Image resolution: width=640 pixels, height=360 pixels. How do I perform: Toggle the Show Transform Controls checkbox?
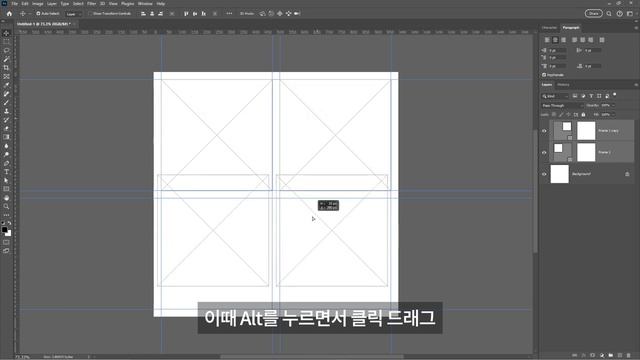91,13
